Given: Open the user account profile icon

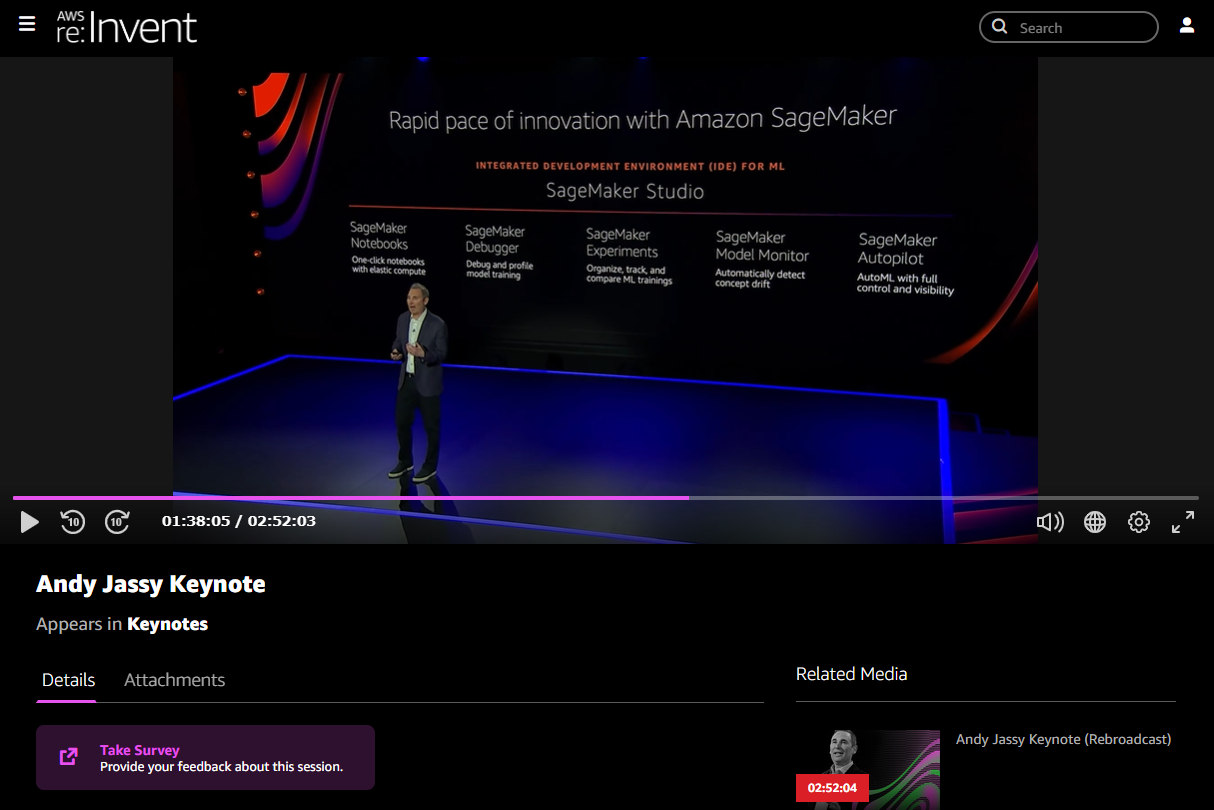Looking at the screenshot, I should [x=1186, y=27].
